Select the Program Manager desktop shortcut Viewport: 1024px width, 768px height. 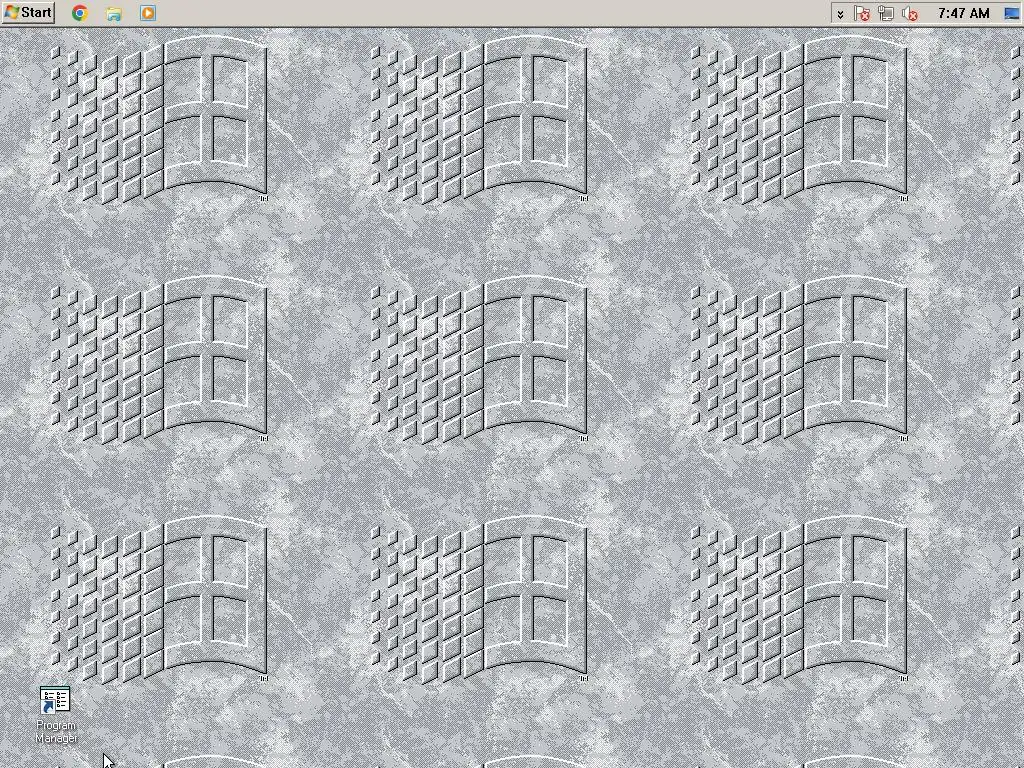point(56,714)
